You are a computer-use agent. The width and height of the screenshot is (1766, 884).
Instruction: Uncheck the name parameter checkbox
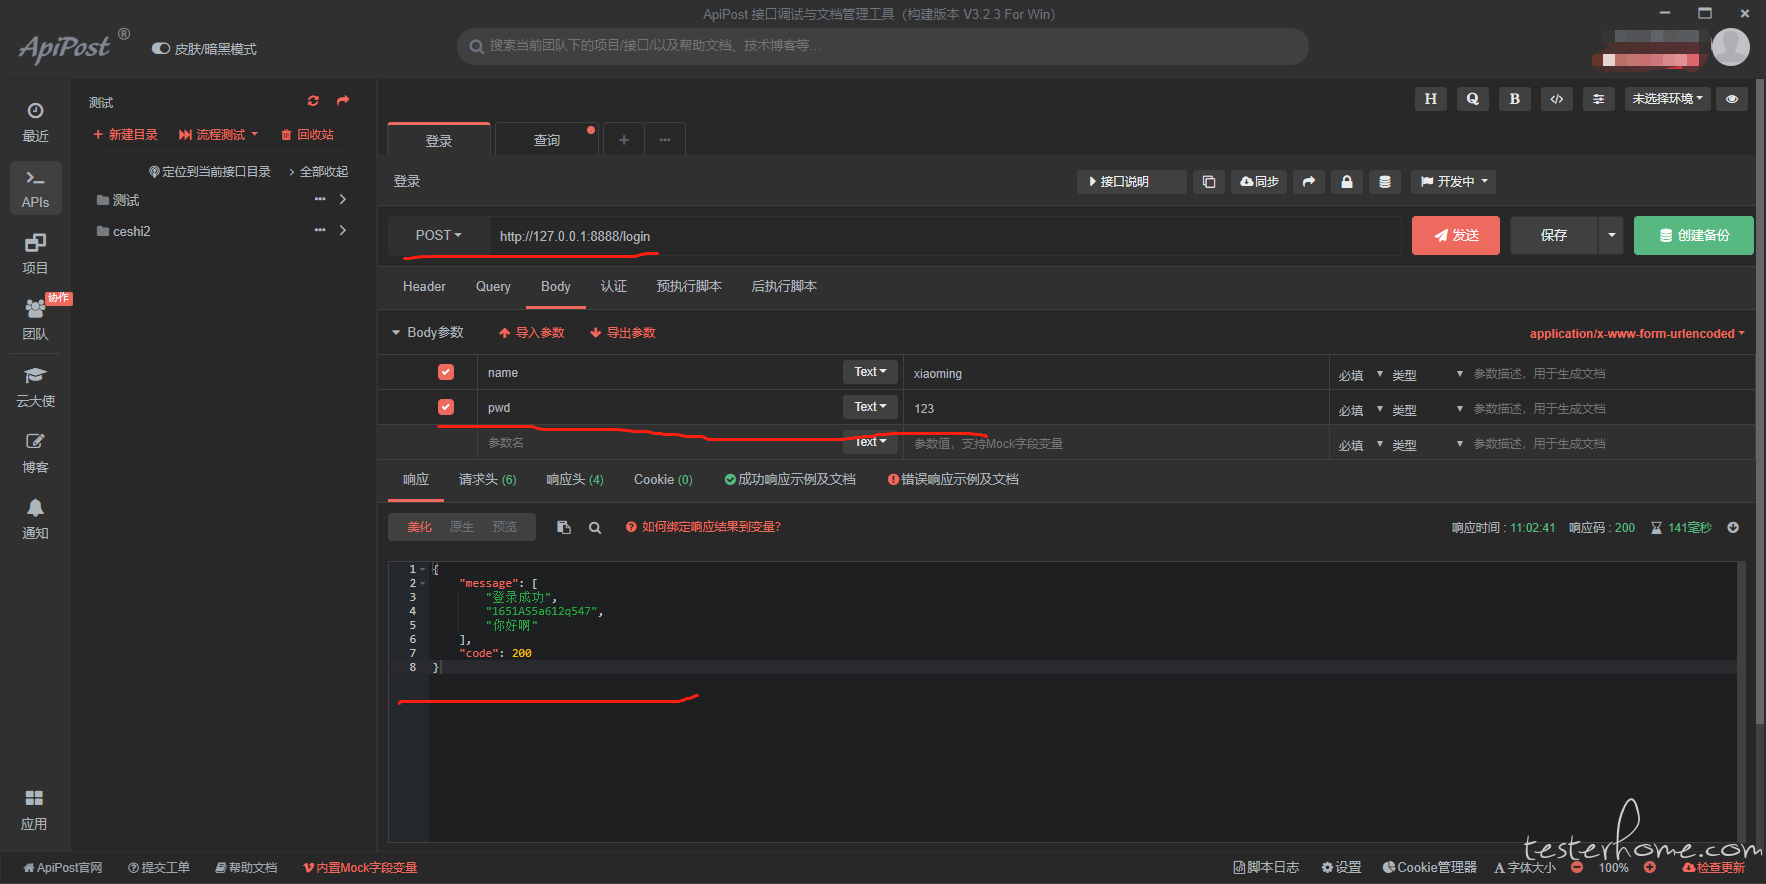tap(446, 372)
